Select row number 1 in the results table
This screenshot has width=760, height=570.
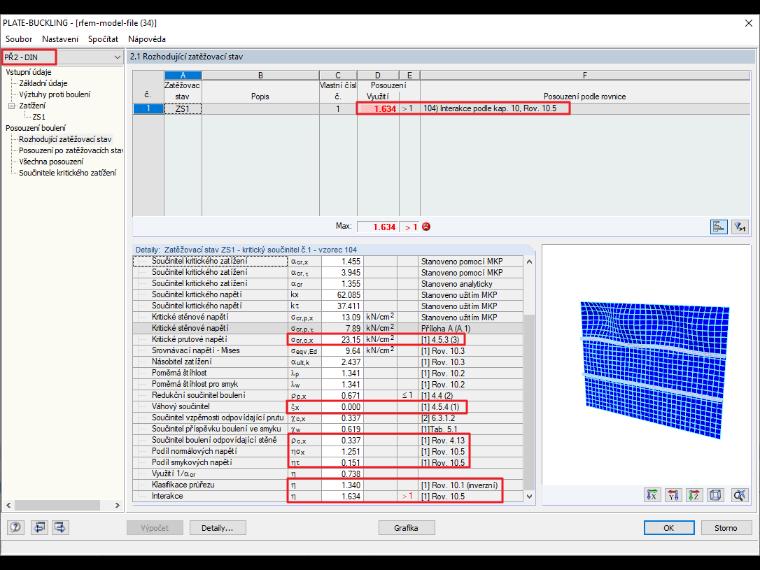pyautogui.click(x=148, y=109)
